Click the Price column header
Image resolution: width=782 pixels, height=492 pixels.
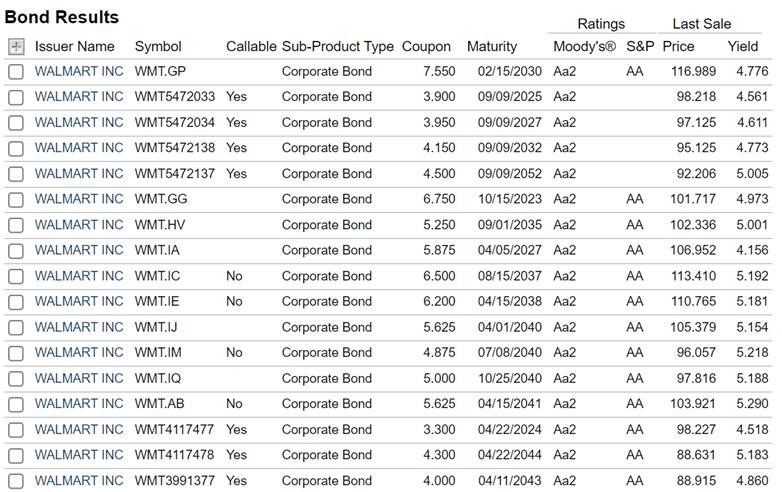pos(678,46)
